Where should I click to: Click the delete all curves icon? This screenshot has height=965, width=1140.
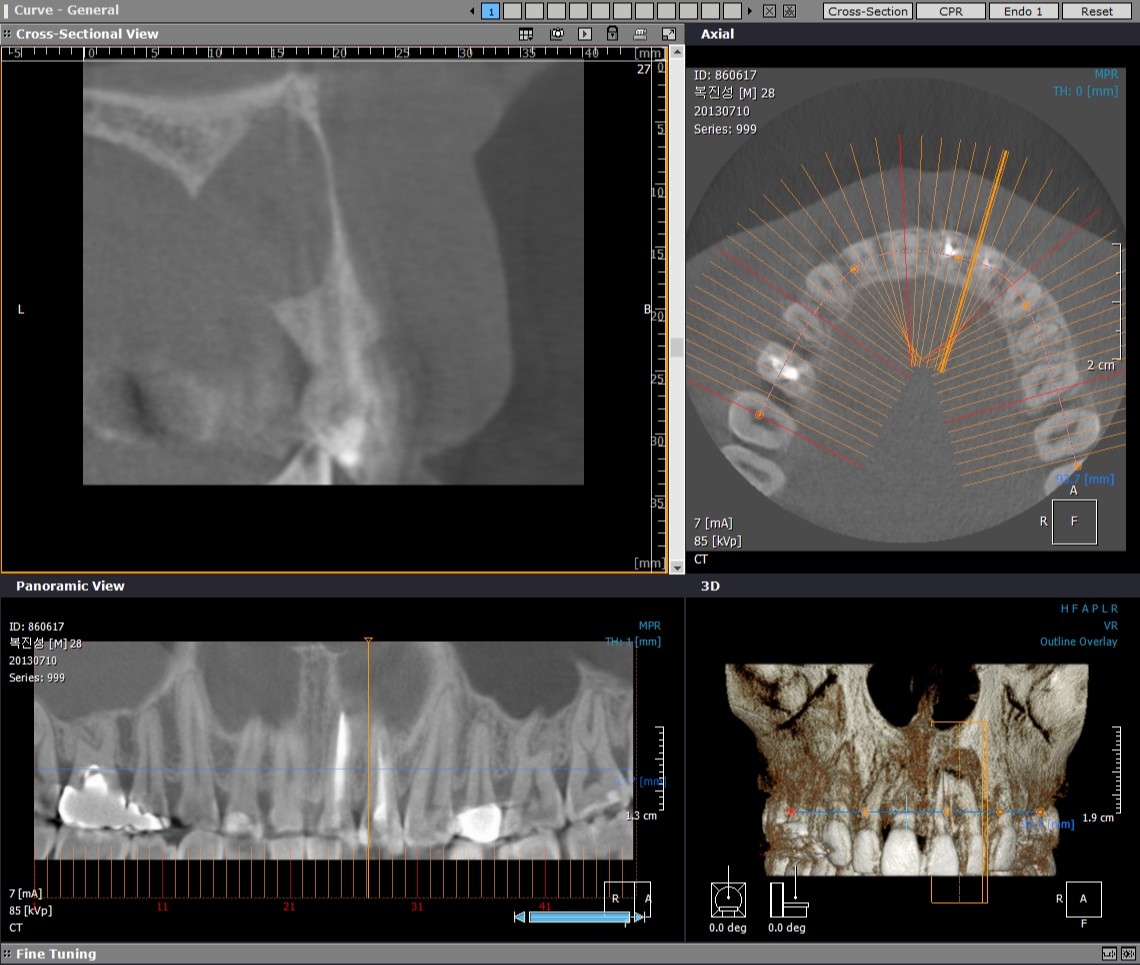pyautogui.click(x=789, y=11)
